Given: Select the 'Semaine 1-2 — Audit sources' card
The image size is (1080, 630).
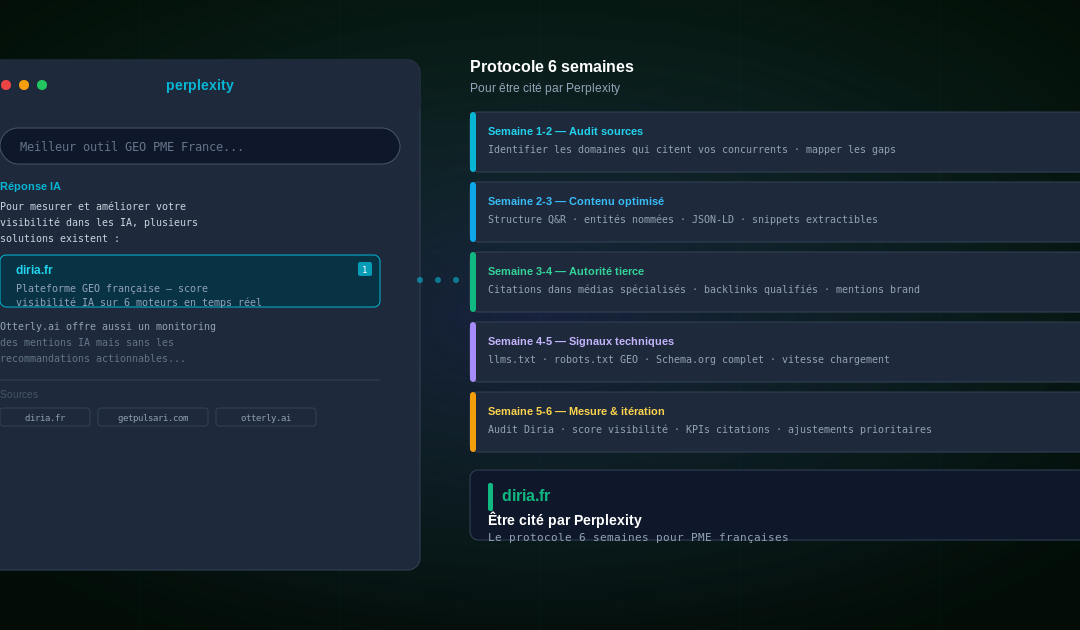Looking at the screenshot, I should [x=775, y=142].
